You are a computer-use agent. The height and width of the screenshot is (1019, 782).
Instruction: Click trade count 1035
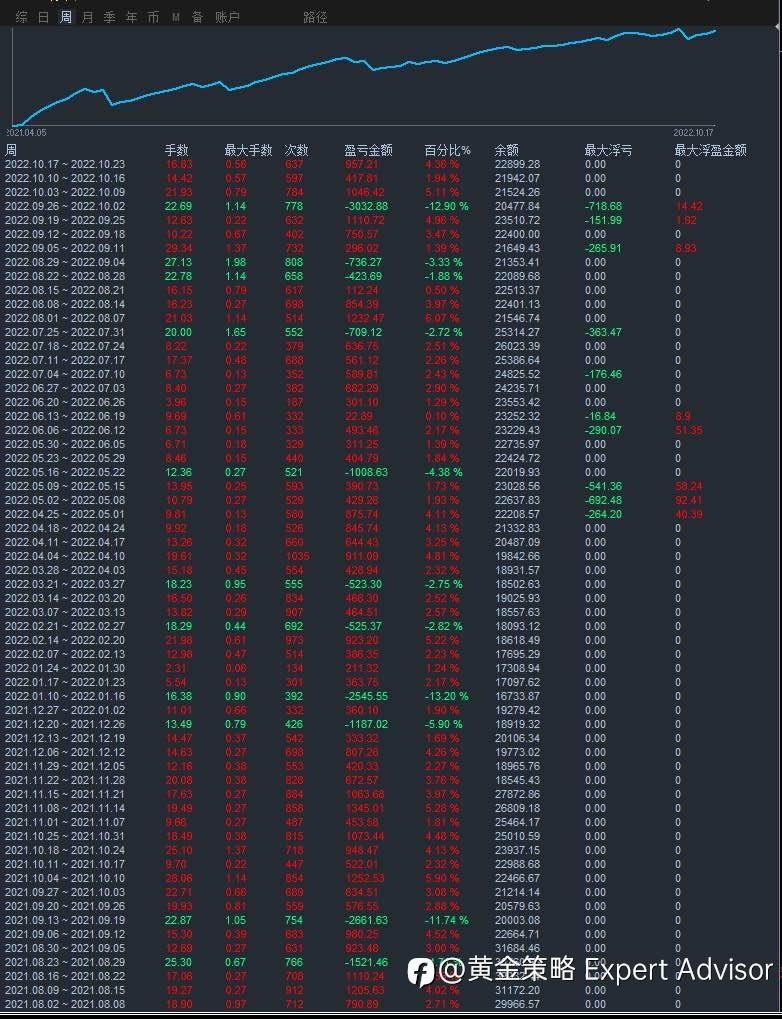(298, 556)
